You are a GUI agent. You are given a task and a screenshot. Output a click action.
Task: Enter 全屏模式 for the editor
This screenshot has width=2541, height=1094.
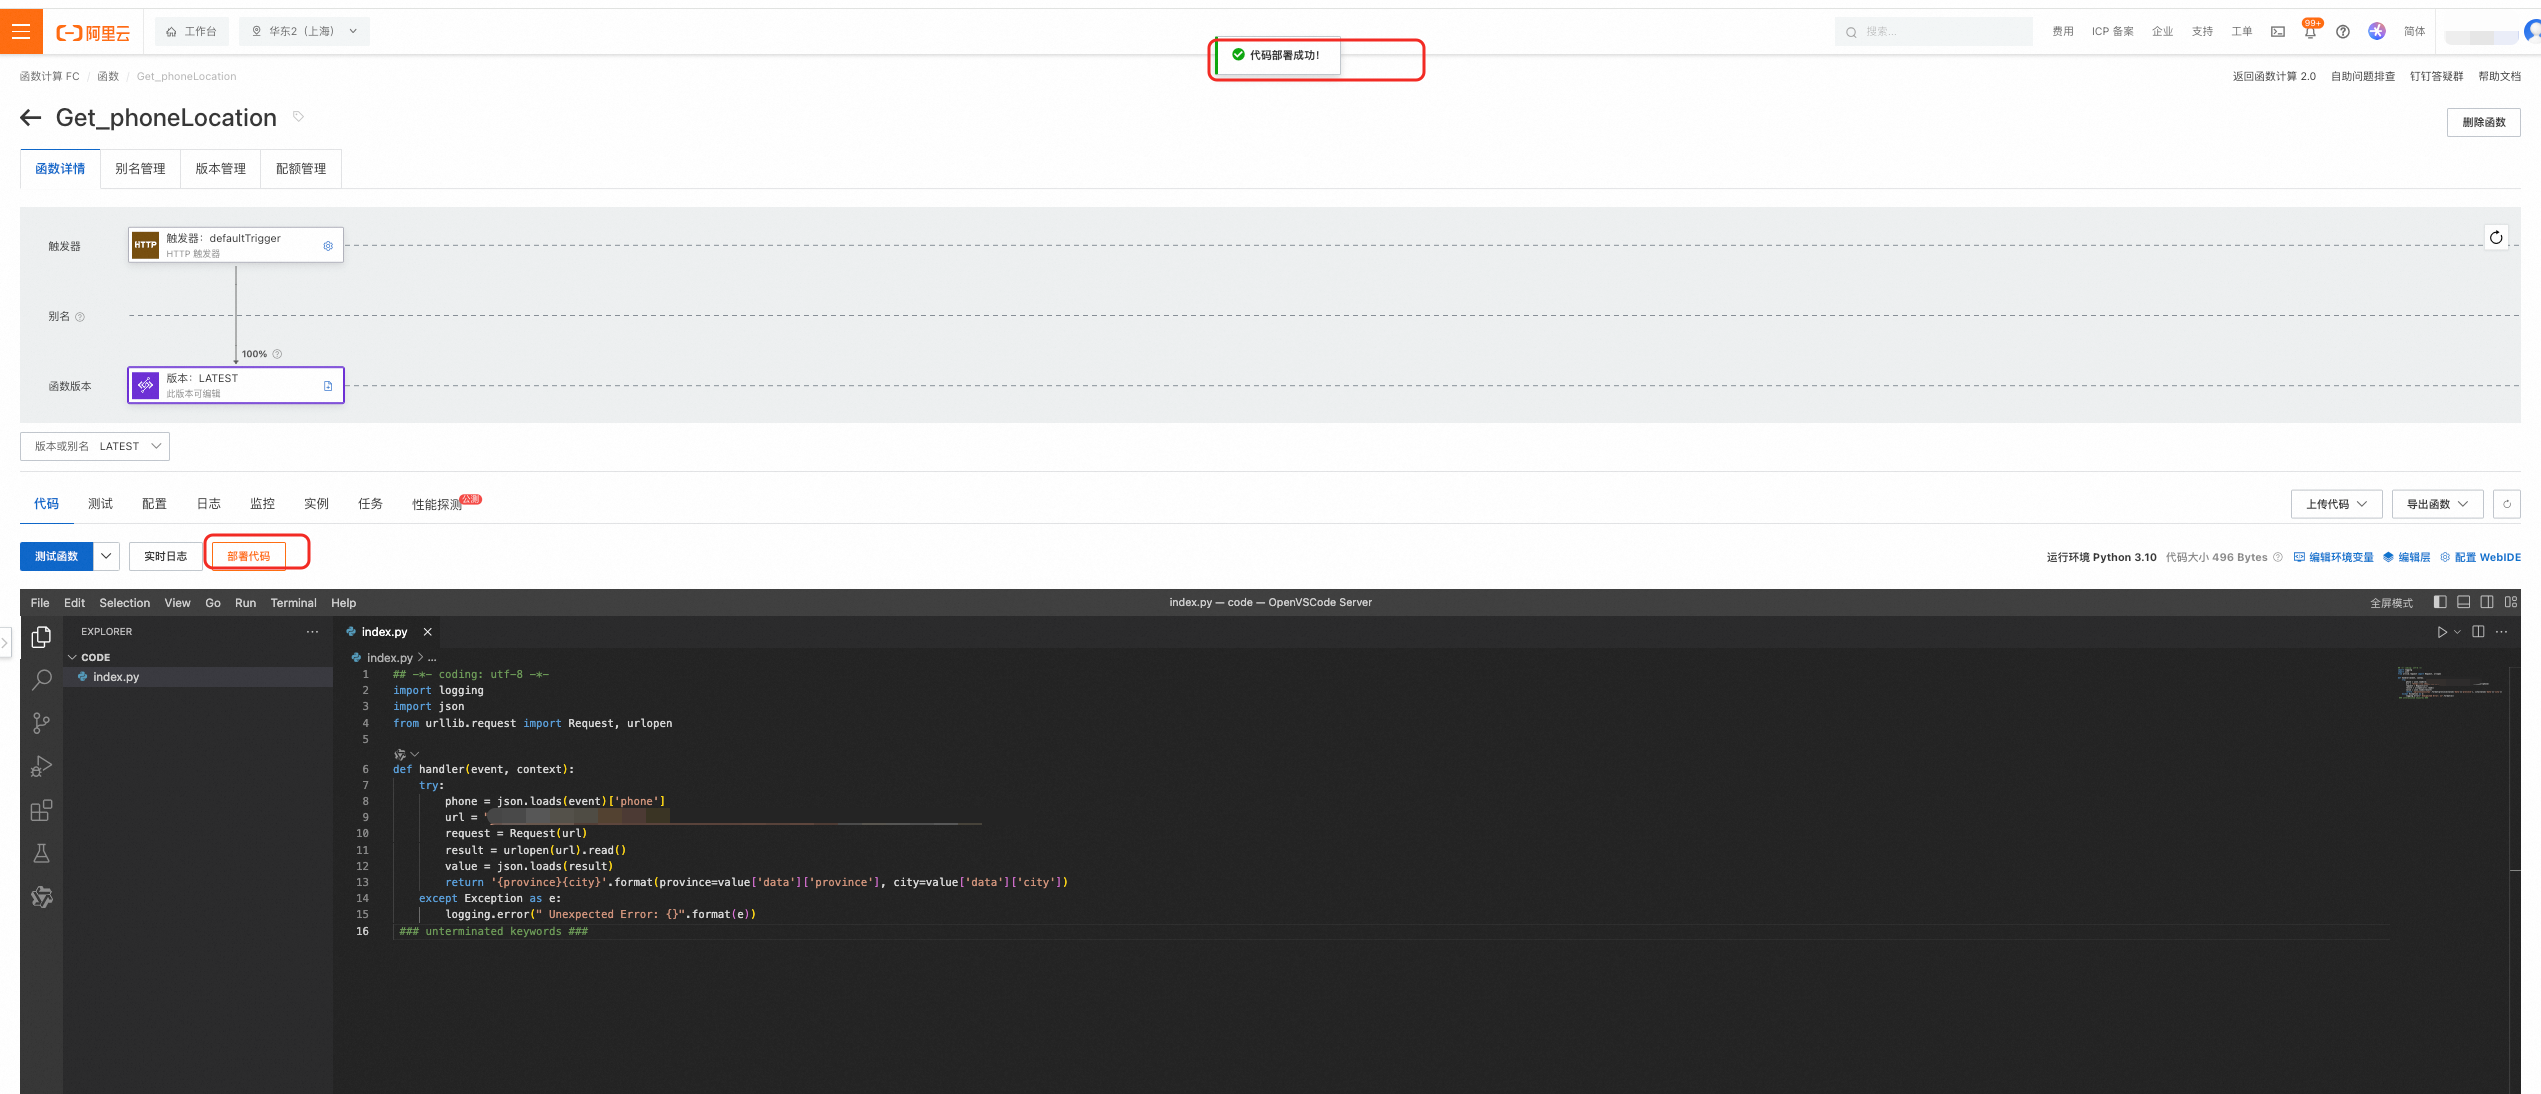click(x=2391, y=603)
